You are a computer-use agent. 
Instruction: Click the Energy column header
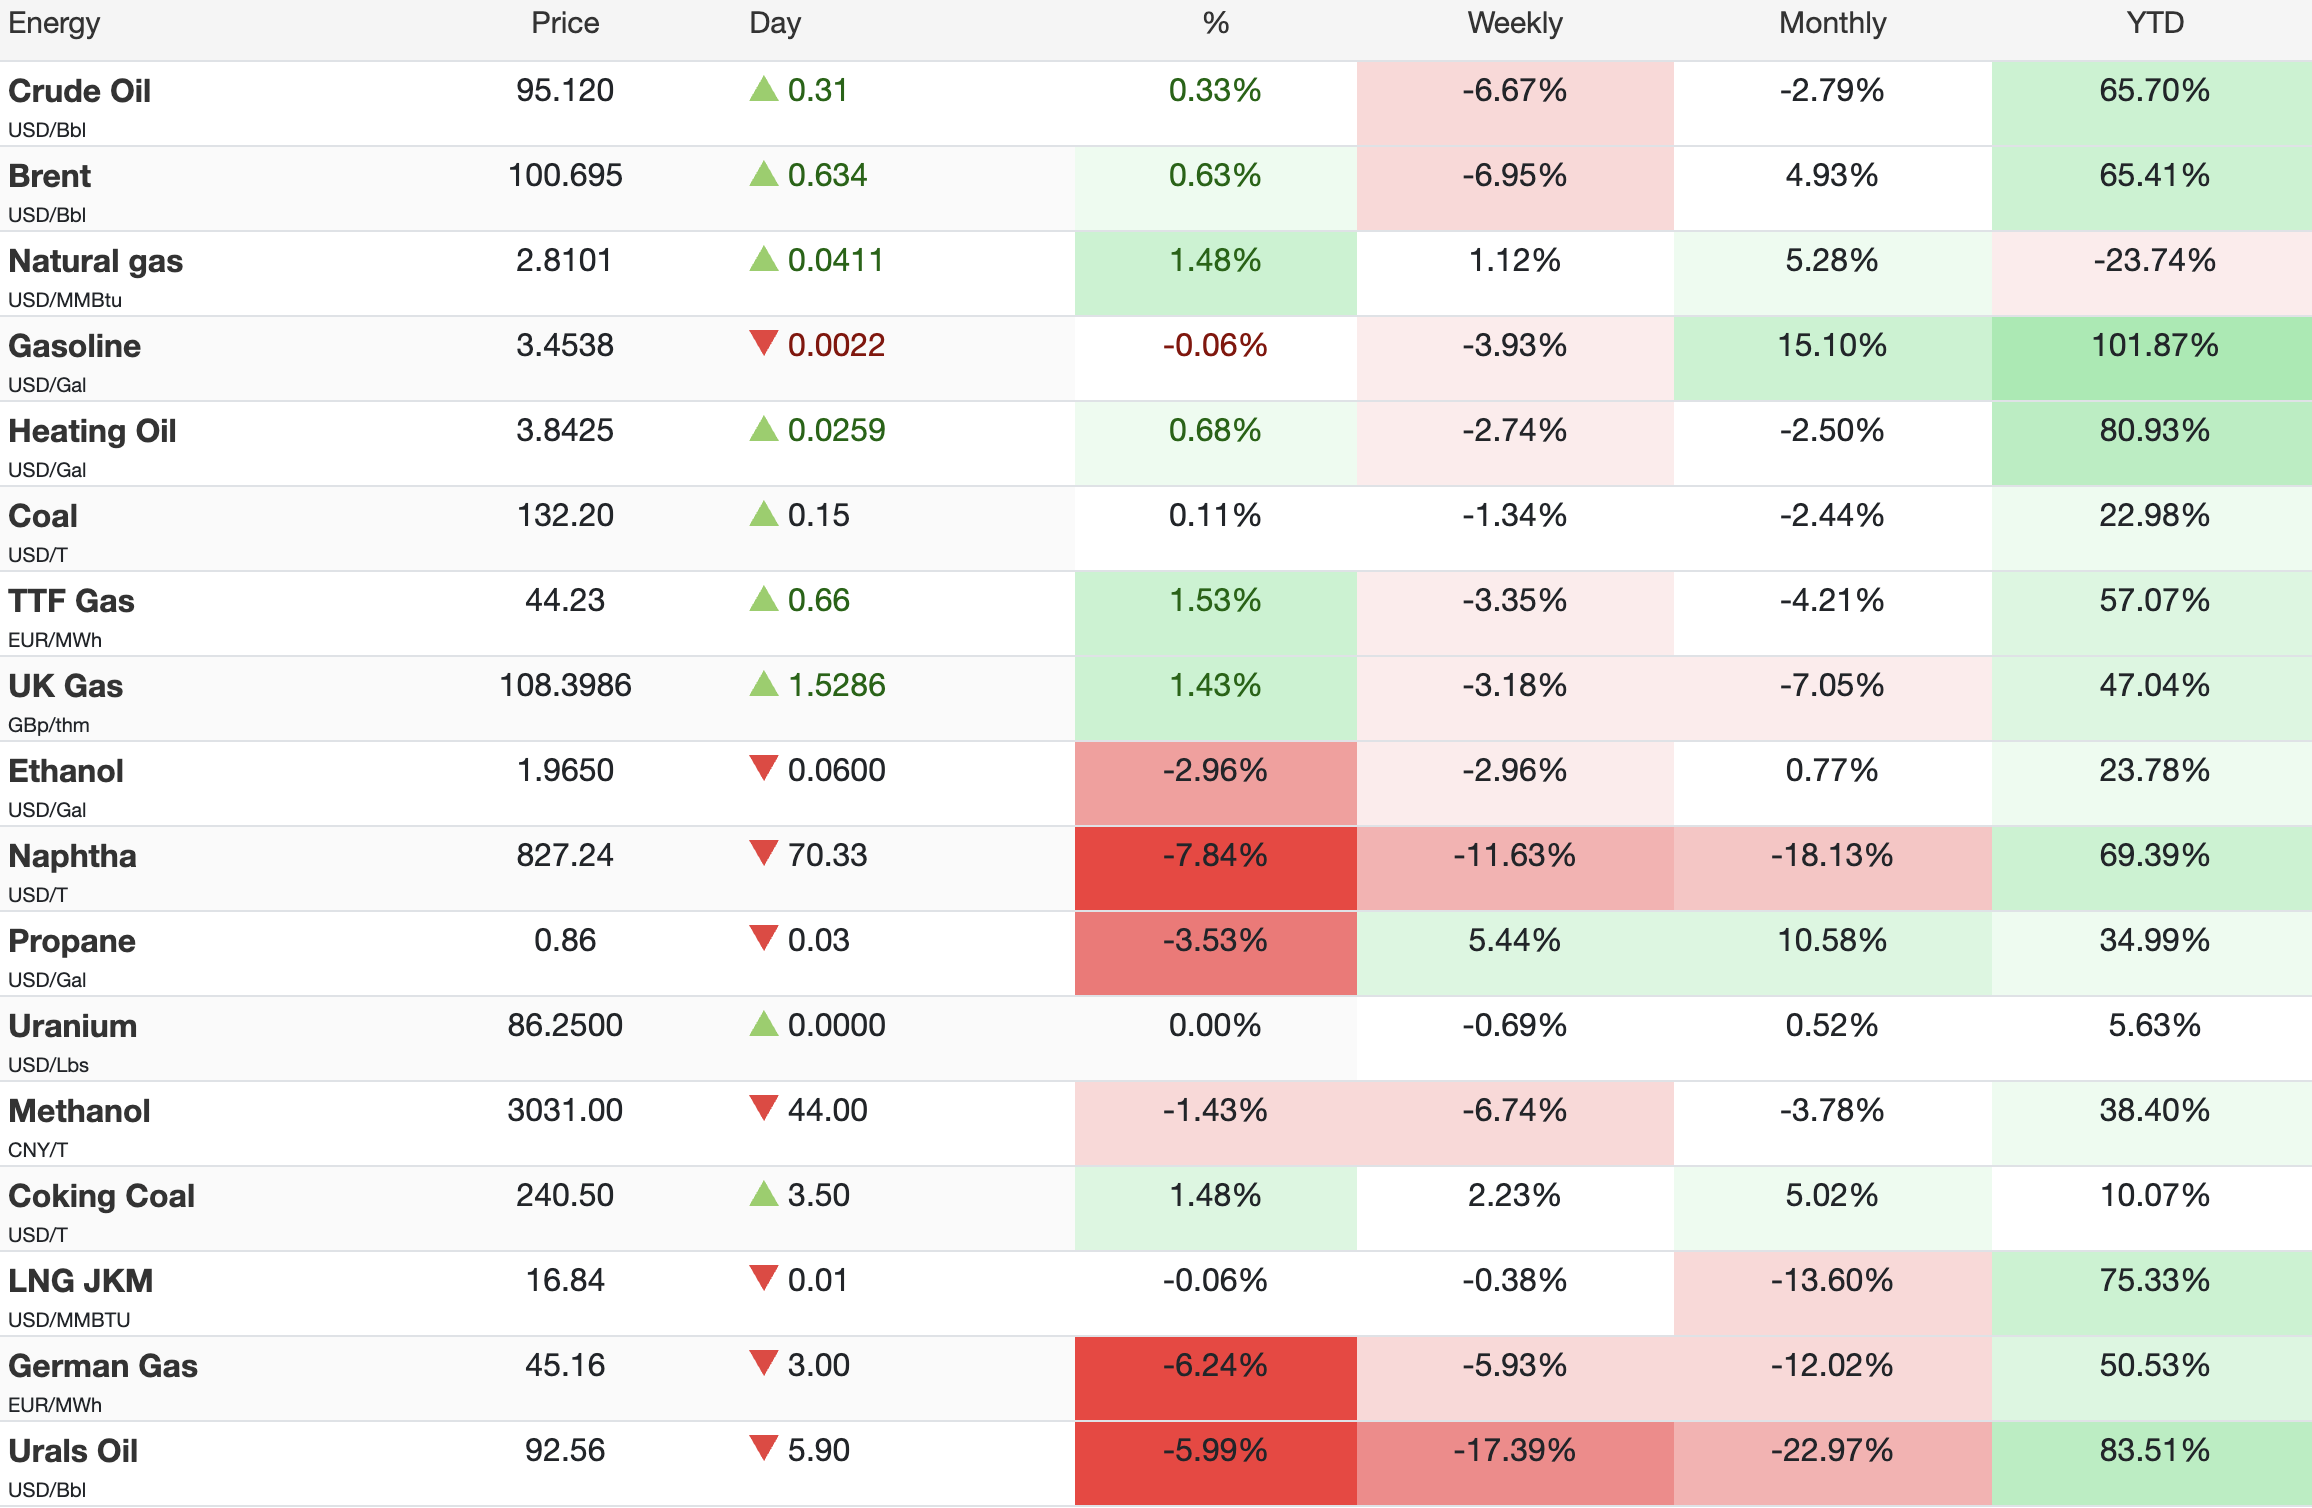54,23
